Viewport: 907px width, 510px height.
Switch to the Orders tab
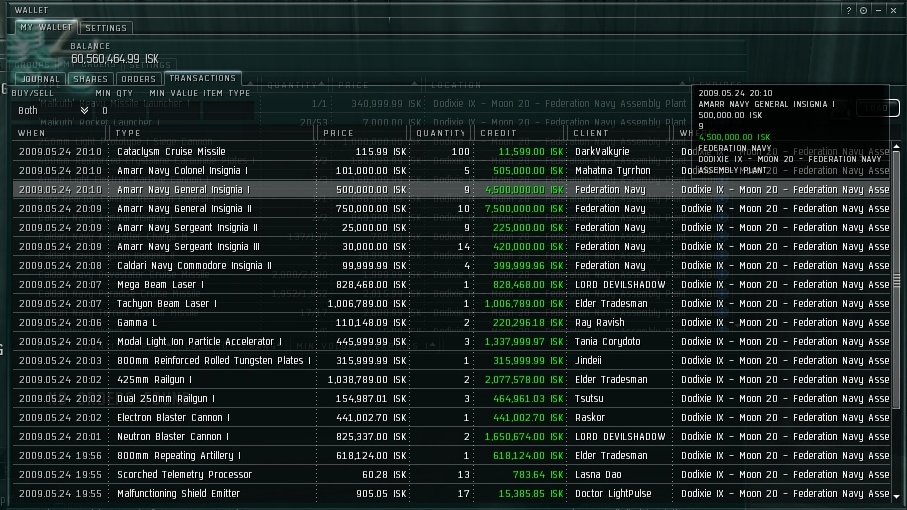tap(138, 79)
